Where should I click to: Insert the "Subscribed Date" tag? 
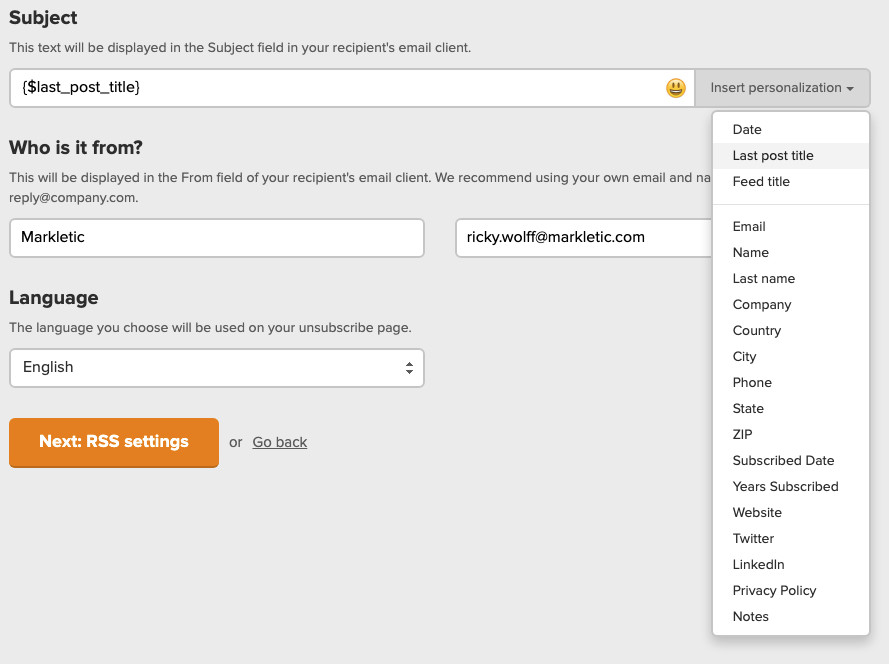pyautogui.click(x=783, y=460)
